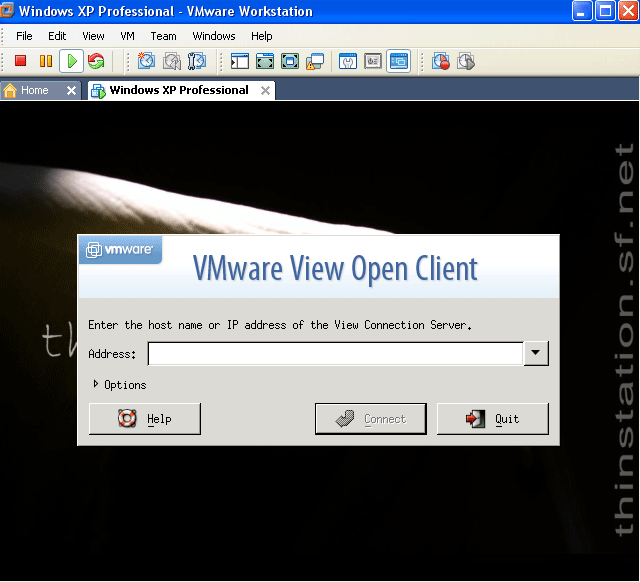Click into the Address input field
640x582 pixels.
335,353
